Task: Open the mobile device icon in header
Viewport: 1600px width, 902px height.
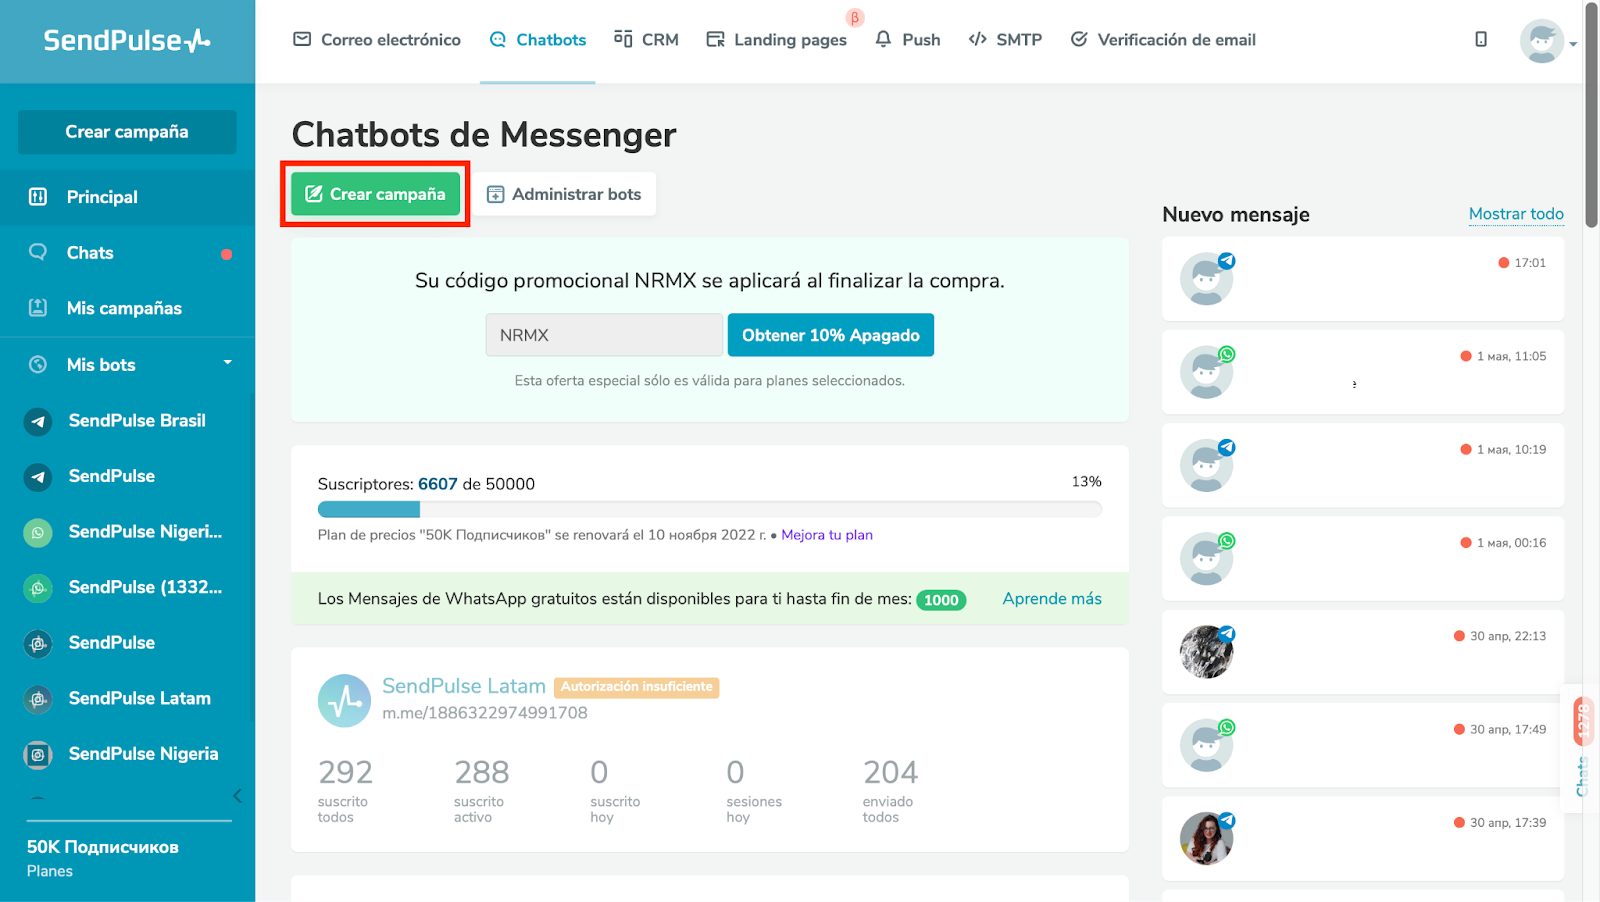Action: (1481, 39)
